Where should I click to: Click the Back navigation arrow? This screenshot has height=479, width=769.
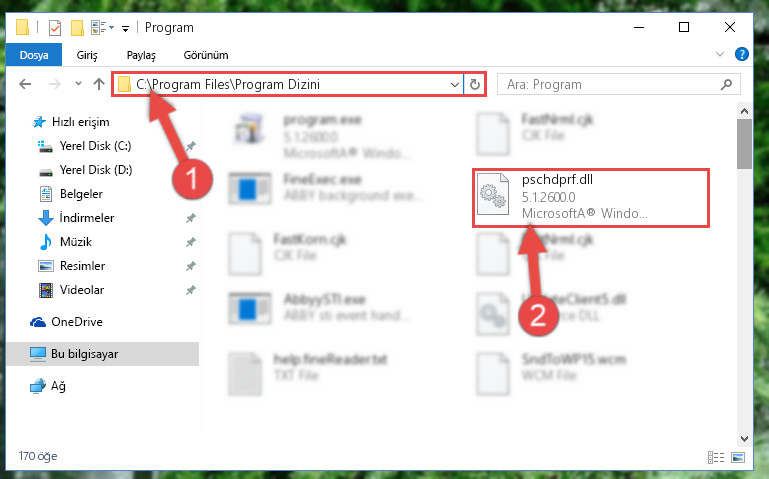click(x=25, y=84)
